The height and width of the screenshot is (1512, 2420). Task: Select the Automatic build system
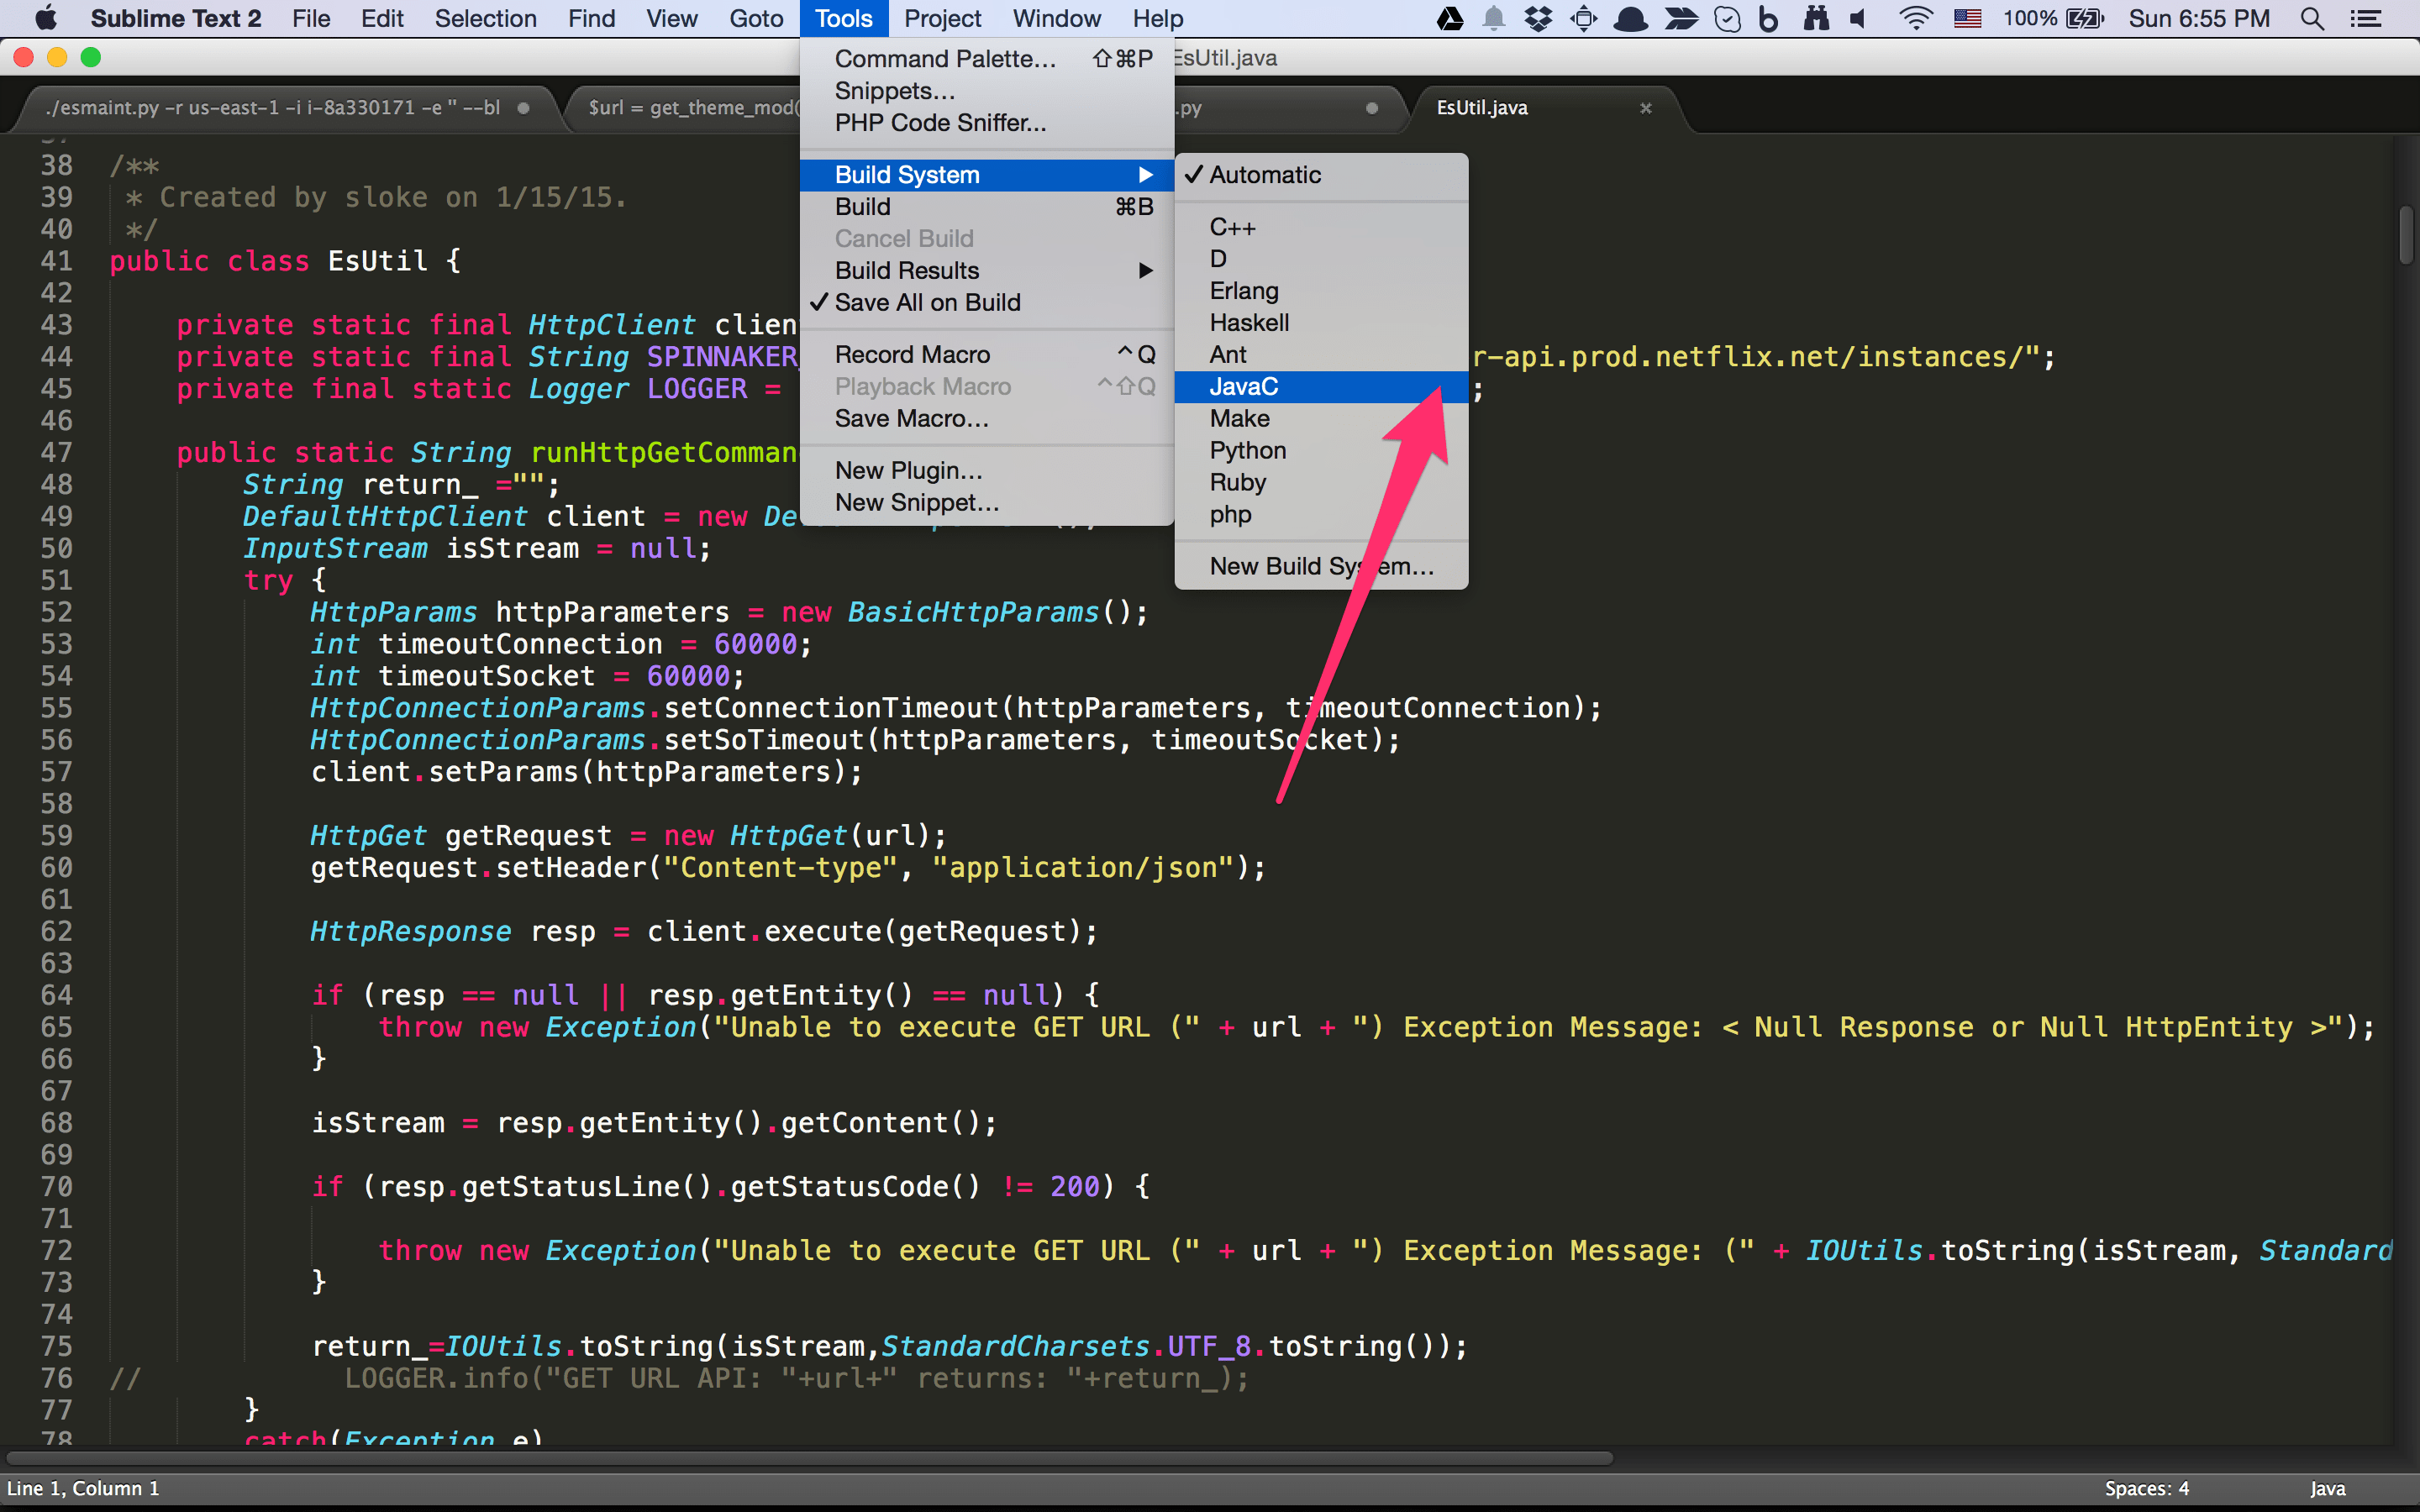pyautogui.click(x=1264, y=175)
